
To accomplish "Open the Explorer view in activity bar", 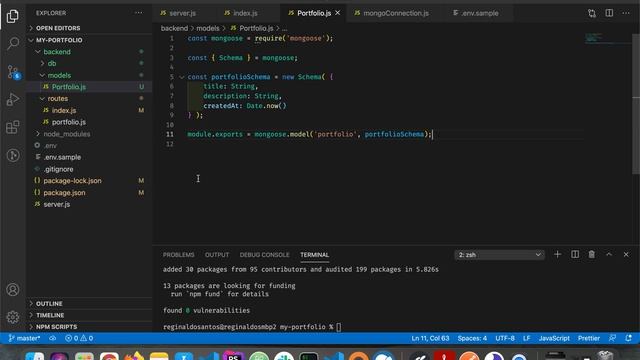I will coord(13,16).
